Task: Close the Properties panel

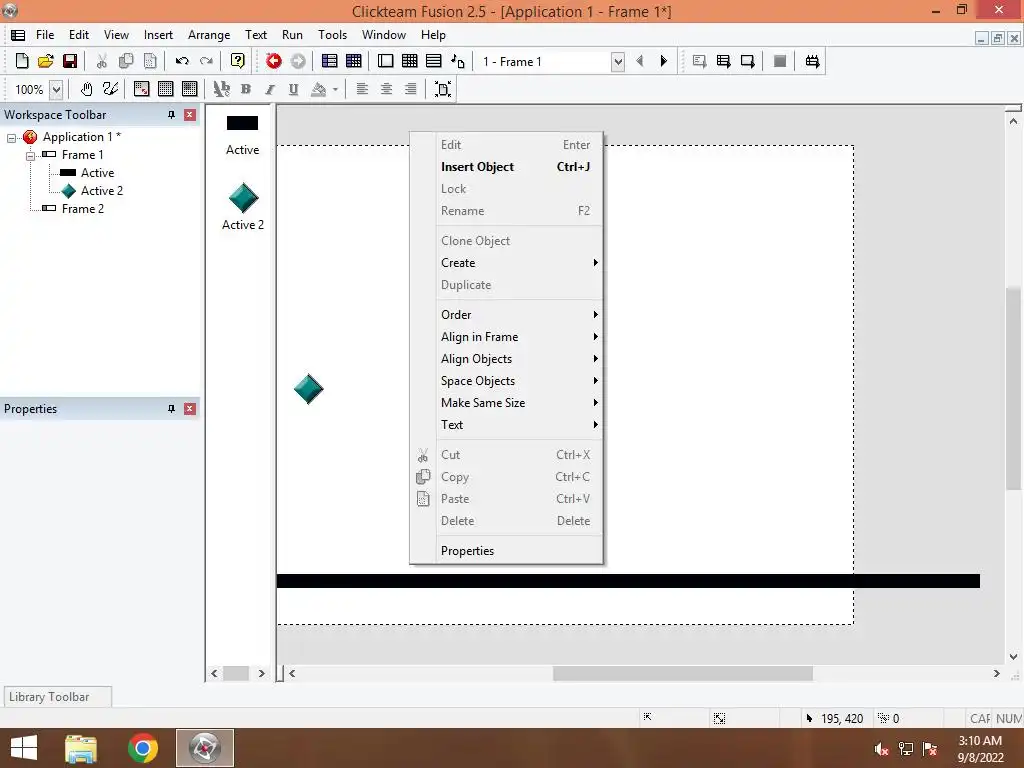Action: point(190,409)
